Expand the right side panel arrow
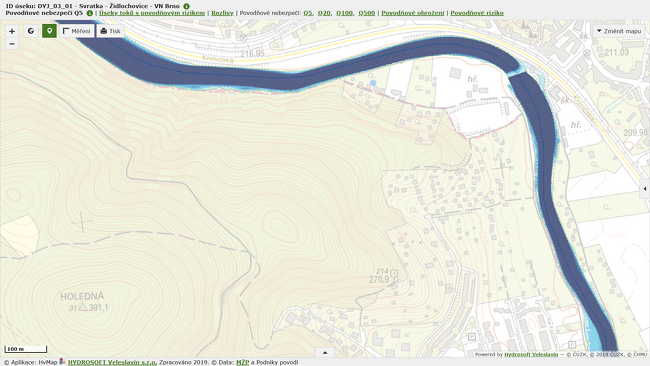650x366 pixels. pyautogui.click(x=645, y=189)
